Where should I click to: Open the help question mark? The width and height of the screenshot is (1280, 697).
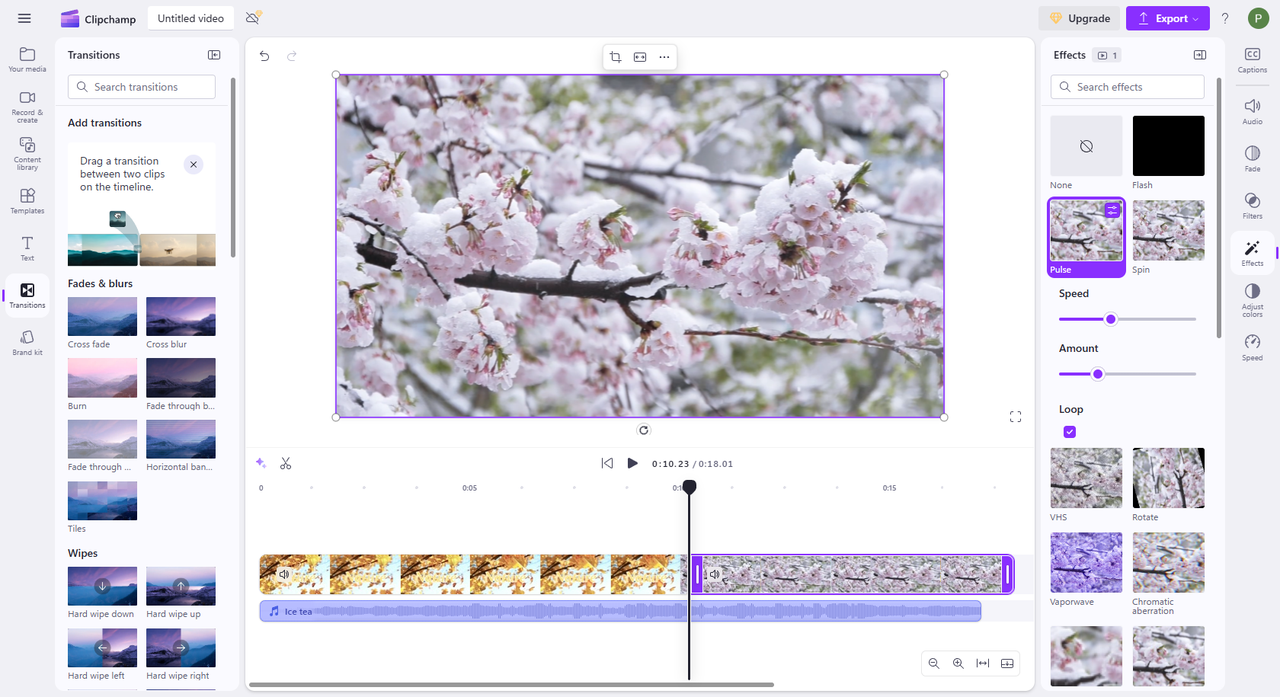(x=1225, y=18)
